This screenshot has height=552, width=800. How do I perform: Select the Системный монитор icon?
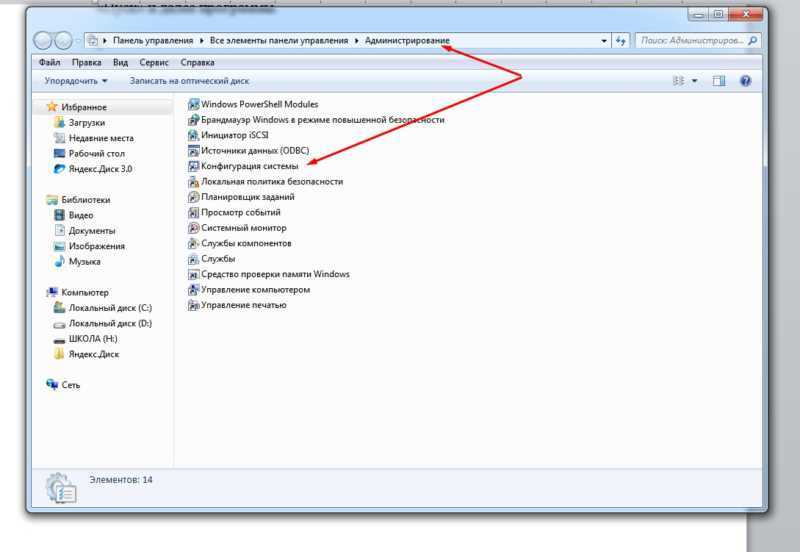[193, 228]
